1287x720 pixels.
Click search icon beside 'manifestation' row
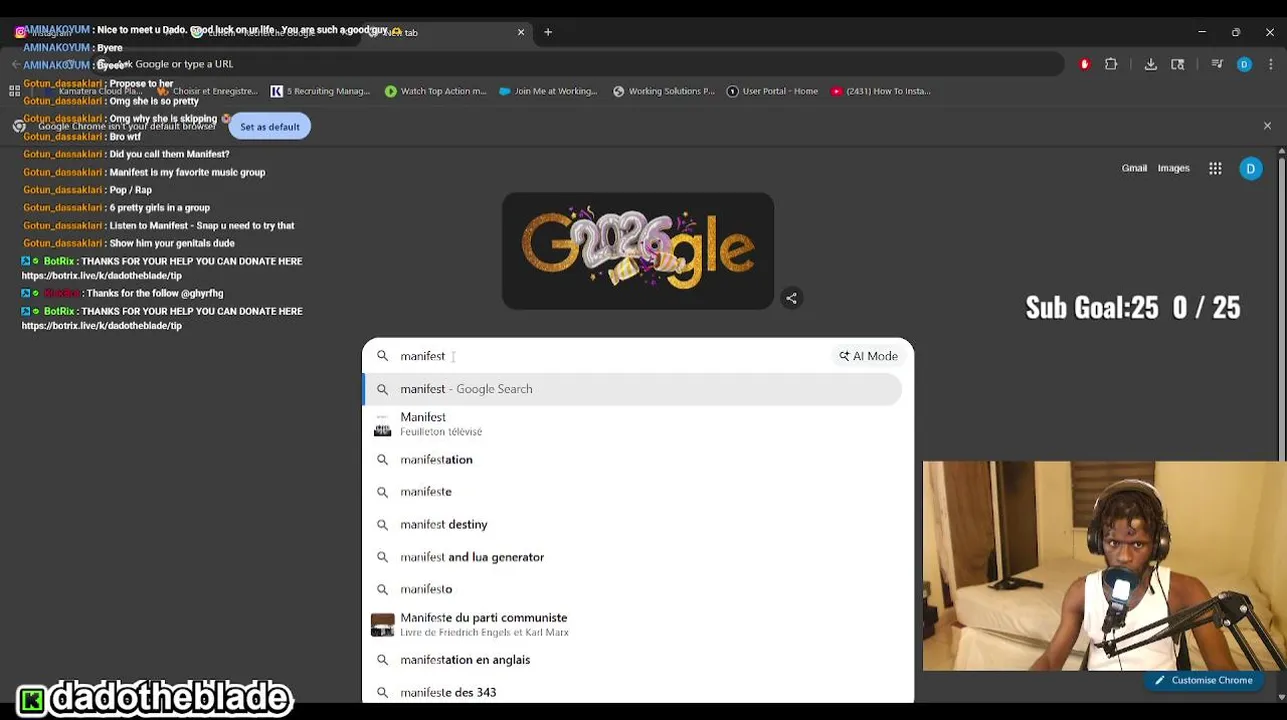point(382,460)
